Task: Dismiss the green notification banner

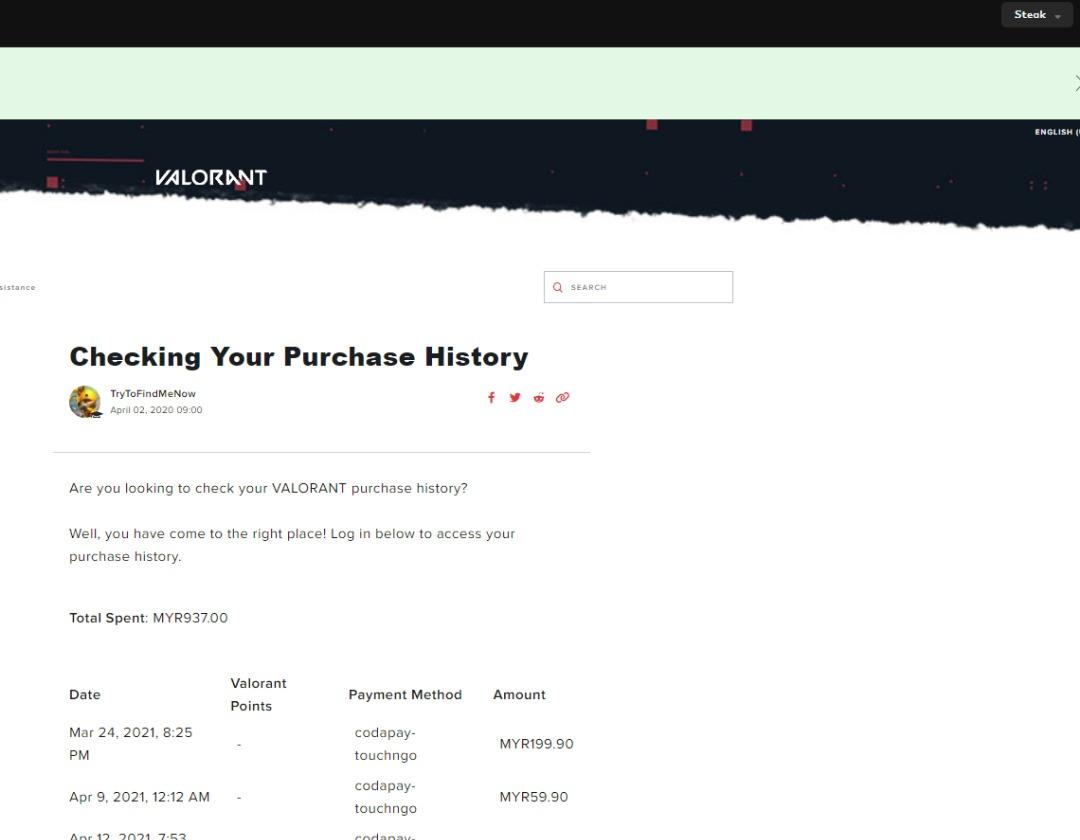Action: click(x=1075, y=83)
